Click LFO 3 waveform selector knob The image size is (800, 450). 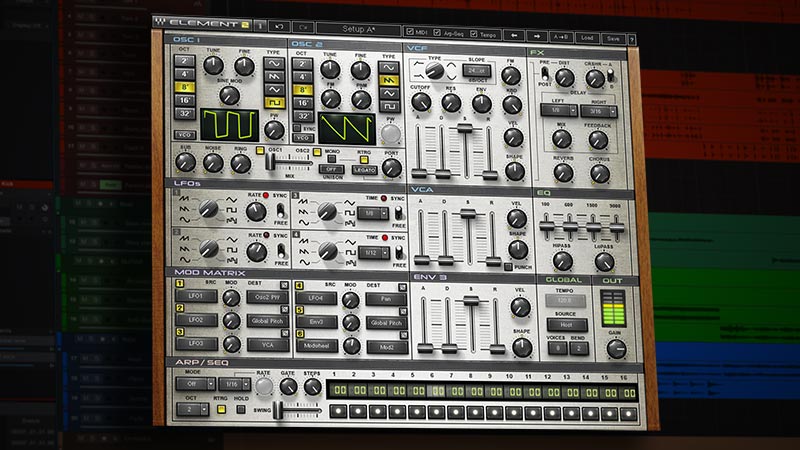pos(327,211)
